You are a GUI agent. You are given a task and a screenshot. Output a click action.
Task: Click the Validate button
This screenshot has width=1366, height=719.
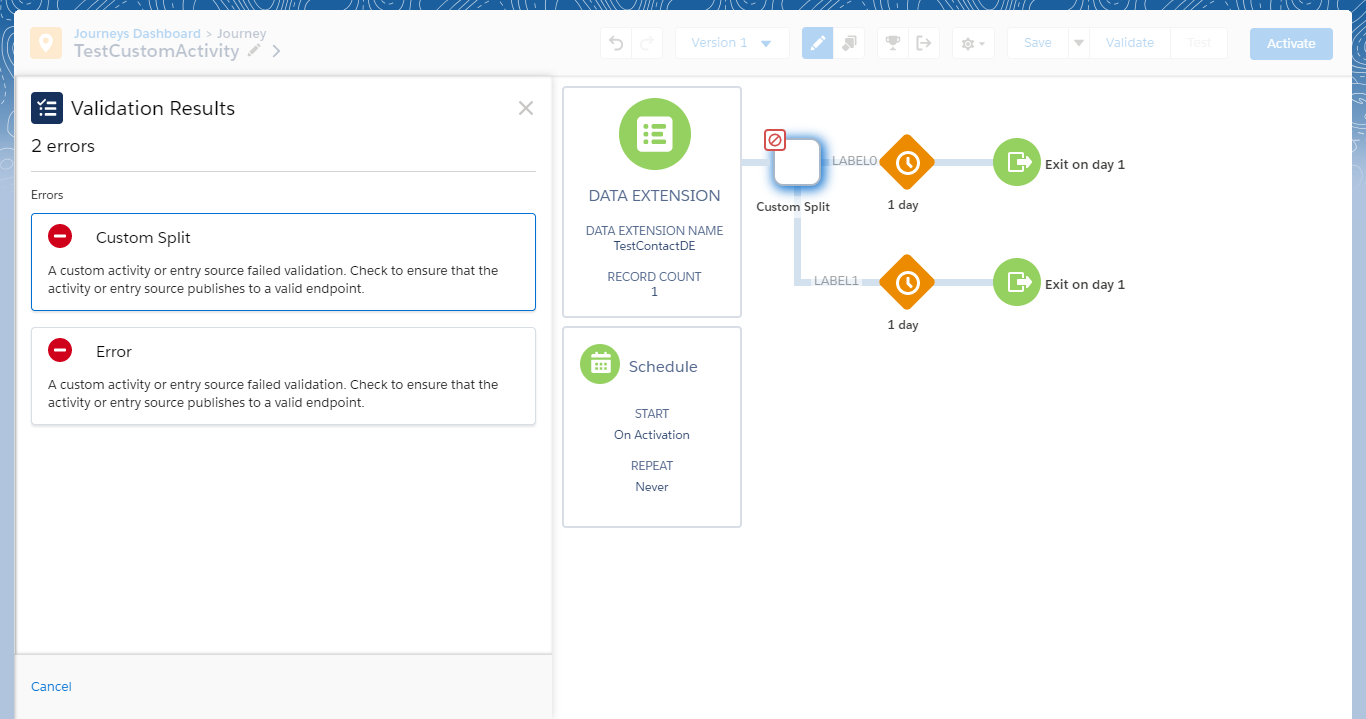1129,43
